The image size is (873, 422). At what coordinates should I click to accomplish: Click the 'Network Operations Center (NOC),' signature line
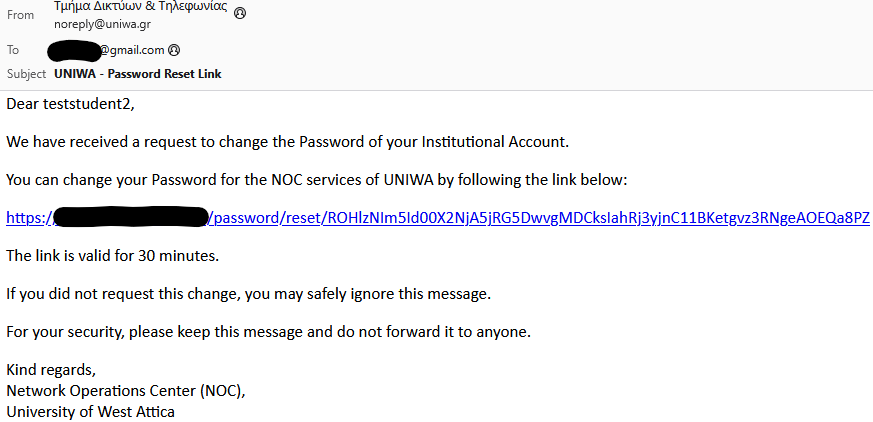pos(126,390)
